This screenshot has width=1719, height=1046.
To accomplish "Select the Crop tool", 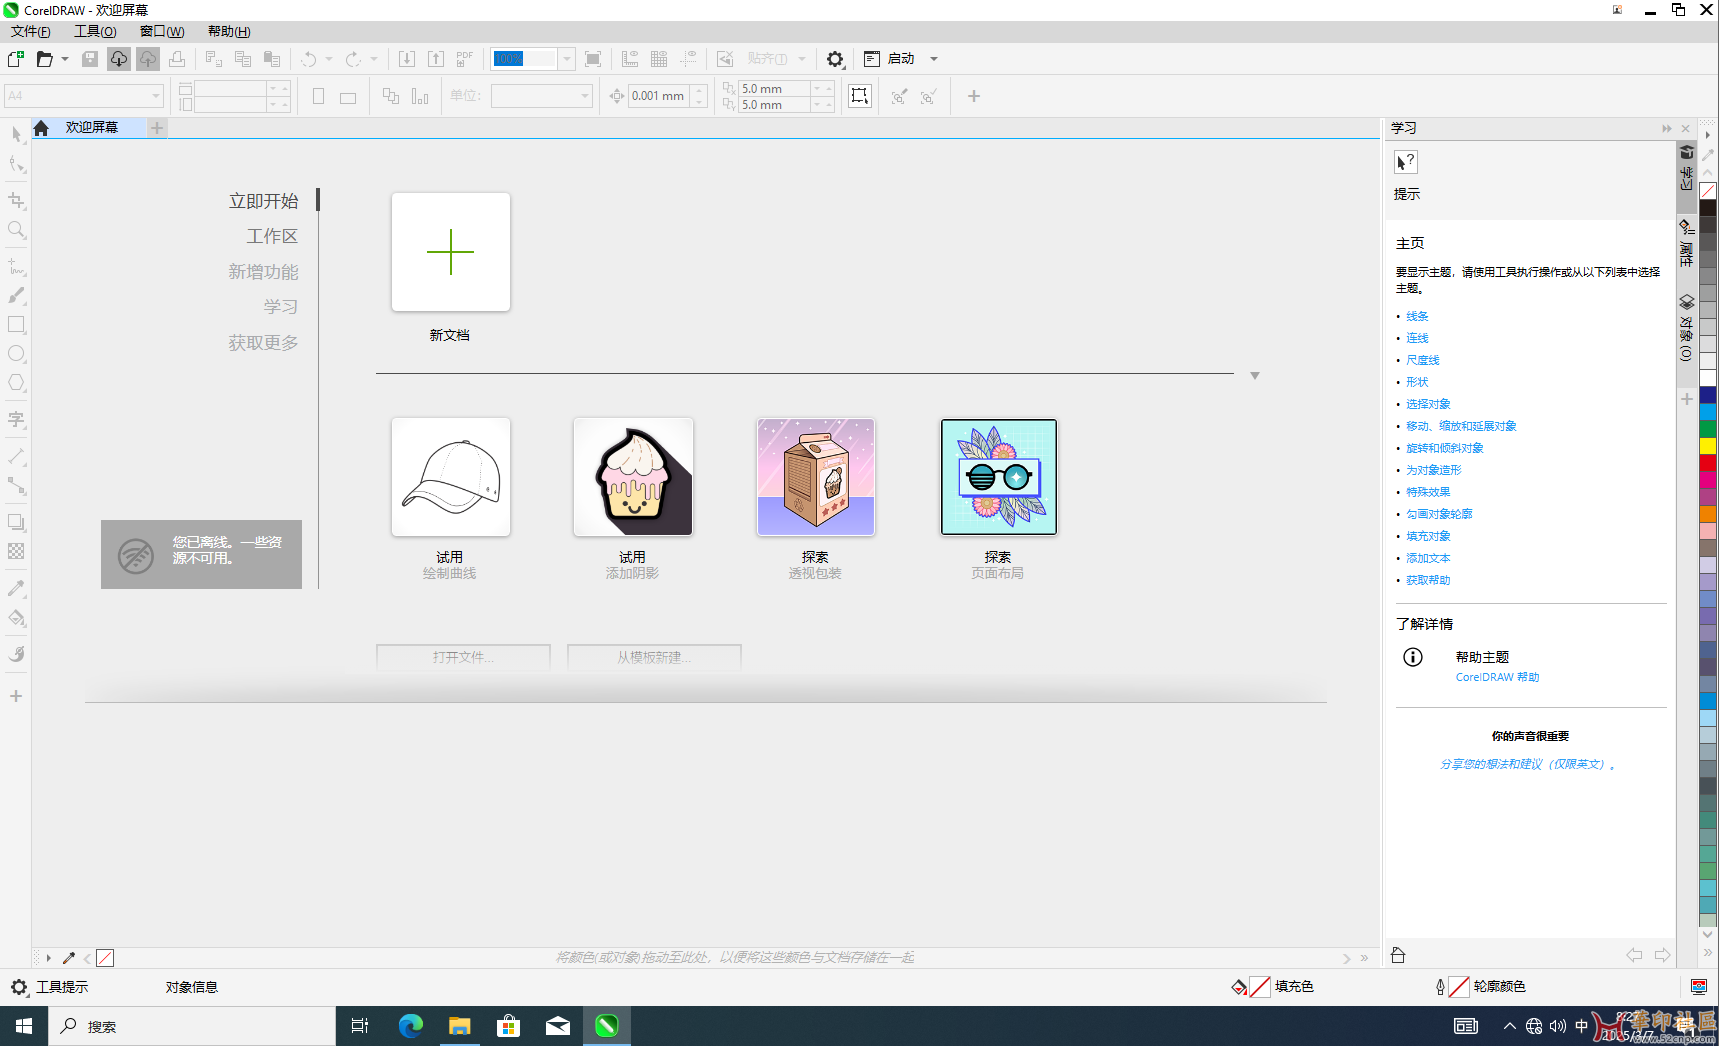I will tap(16, 201).
